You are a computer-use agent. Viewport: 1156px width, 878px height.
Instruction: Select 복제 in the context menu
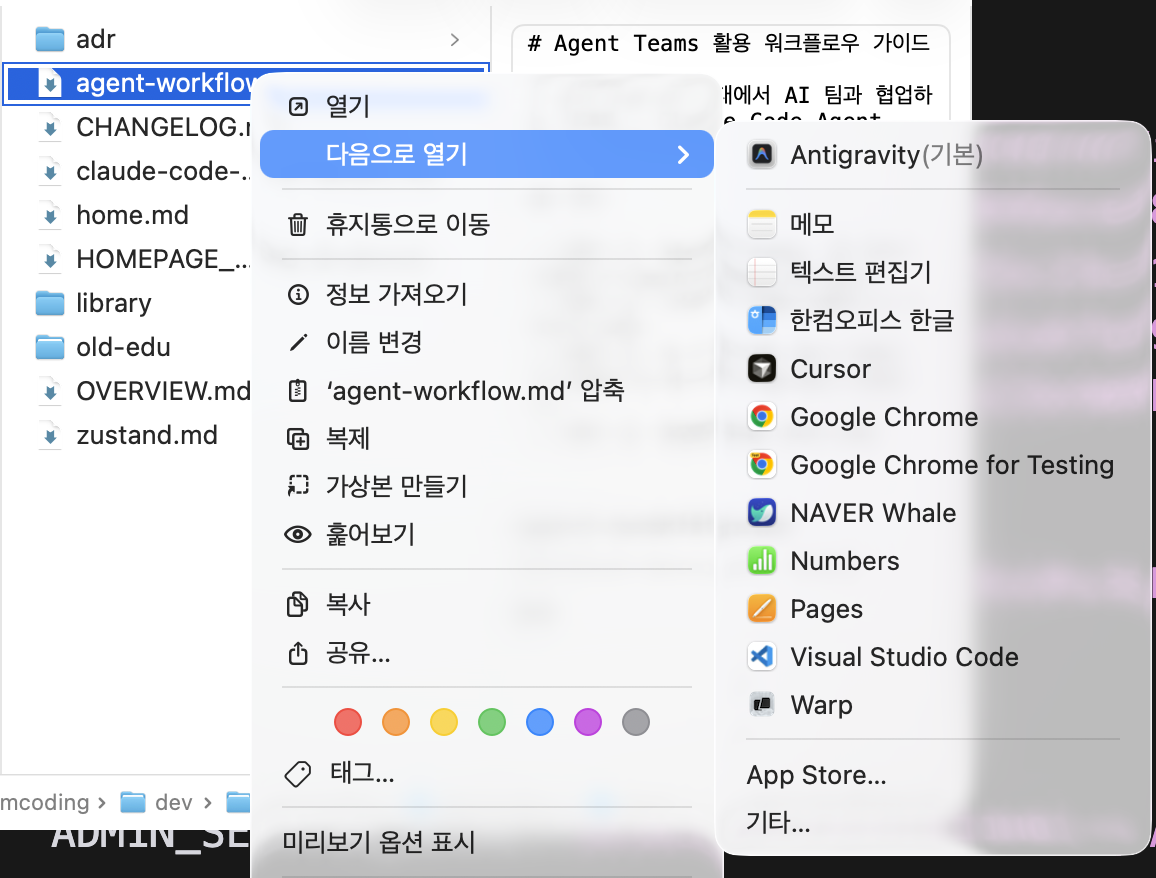coord(487,439)
